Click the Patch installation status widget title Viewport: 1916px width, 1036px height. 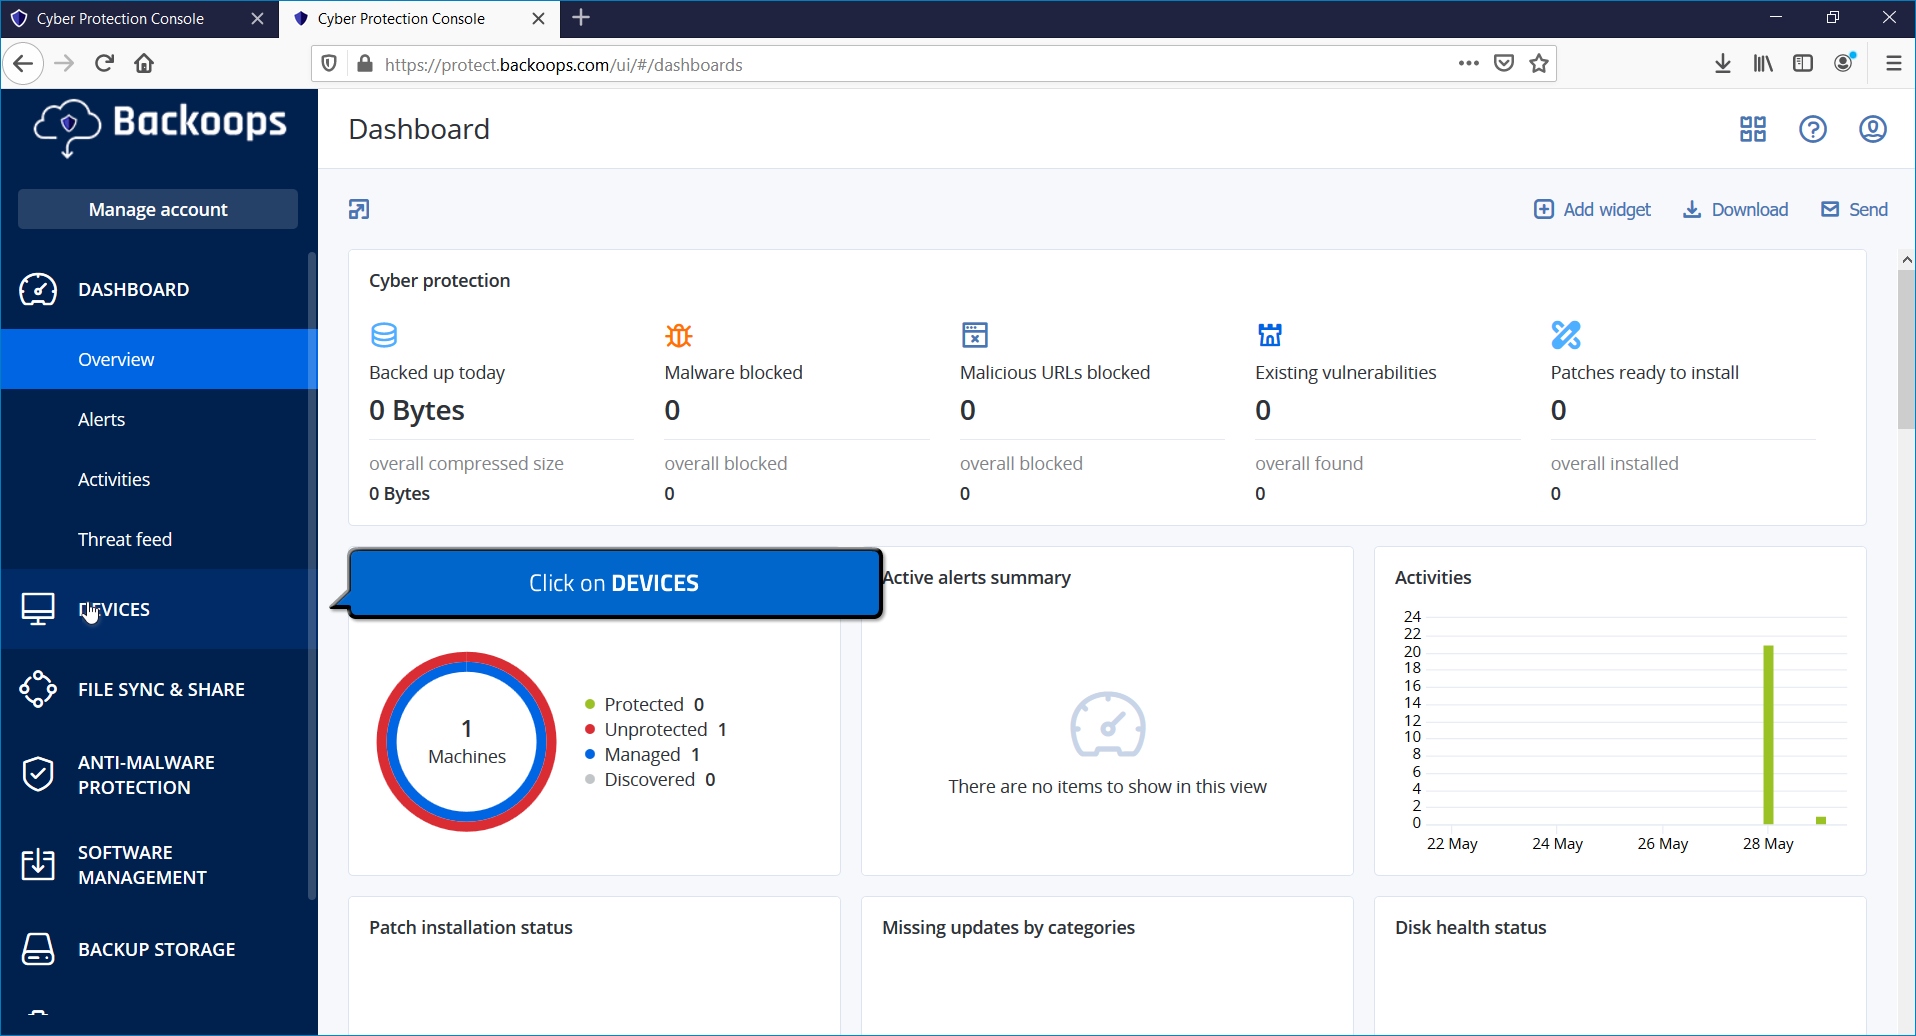(471, 927)
